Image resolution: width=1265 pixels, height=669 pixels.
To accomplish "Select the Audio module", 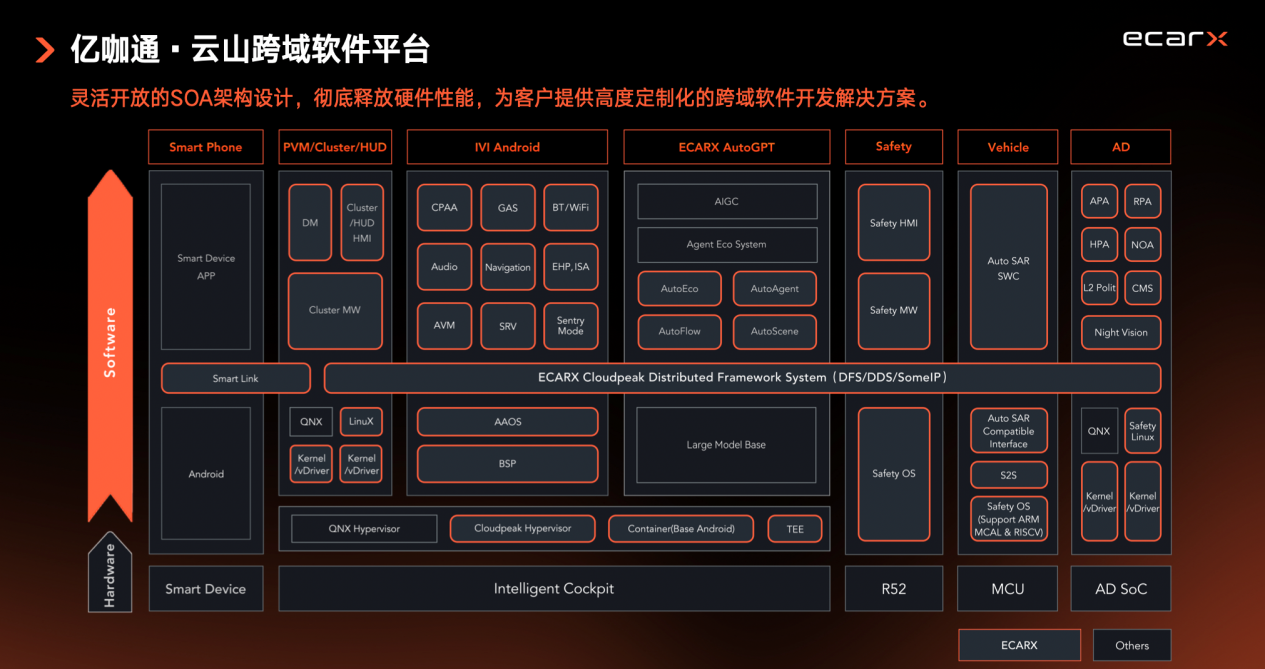I will [x=444, y=267].
